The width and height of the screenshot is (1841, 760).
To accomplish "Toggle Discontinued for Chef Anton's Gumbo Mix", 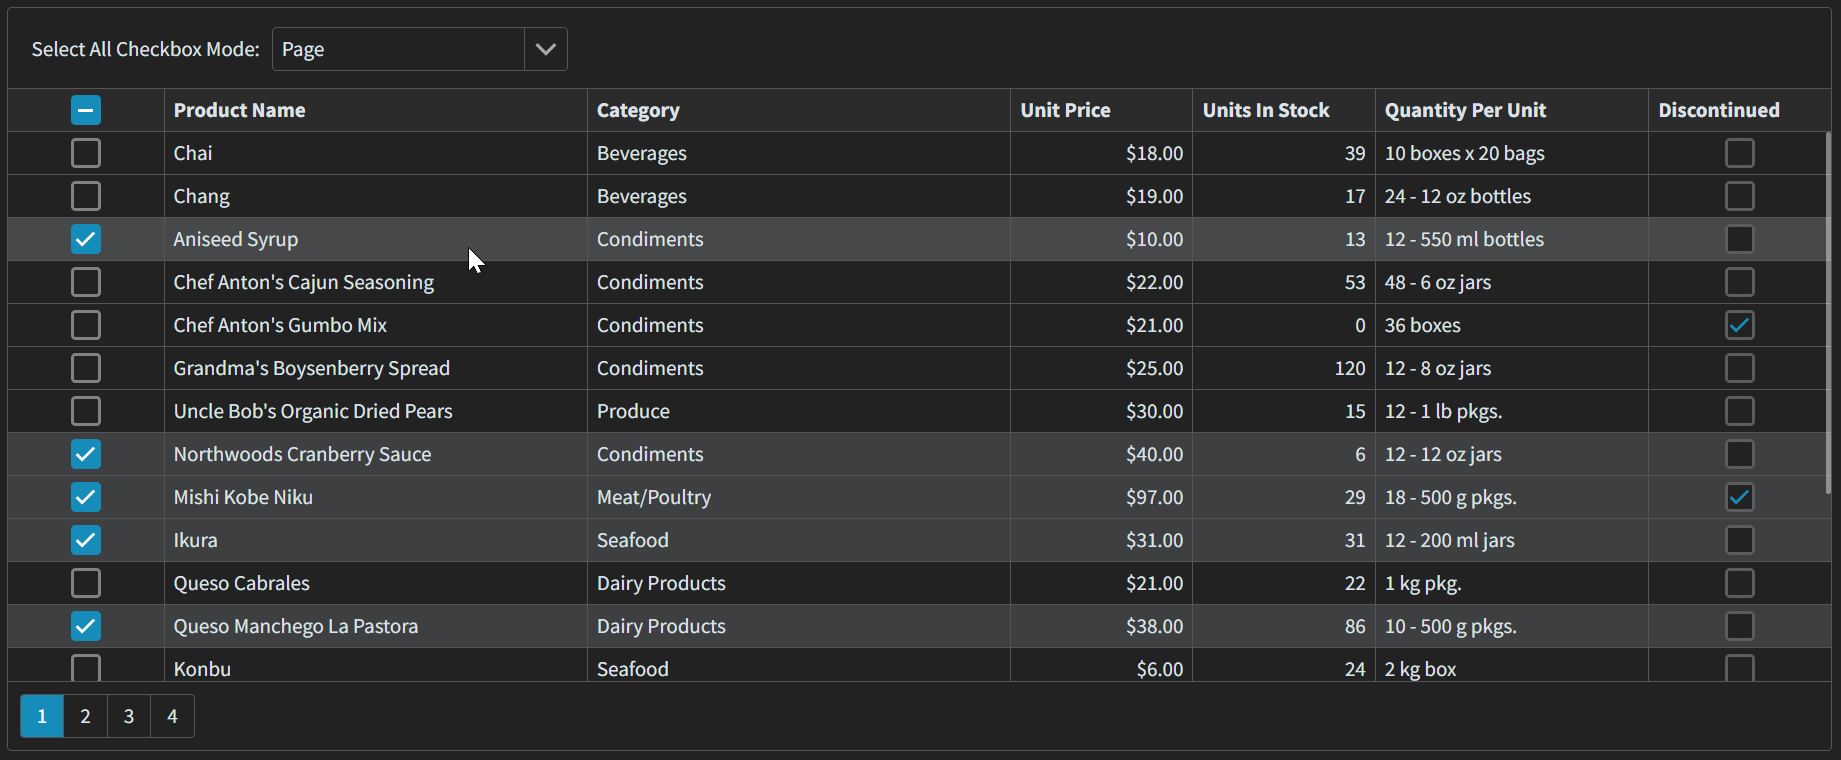I will [1739, 325].
